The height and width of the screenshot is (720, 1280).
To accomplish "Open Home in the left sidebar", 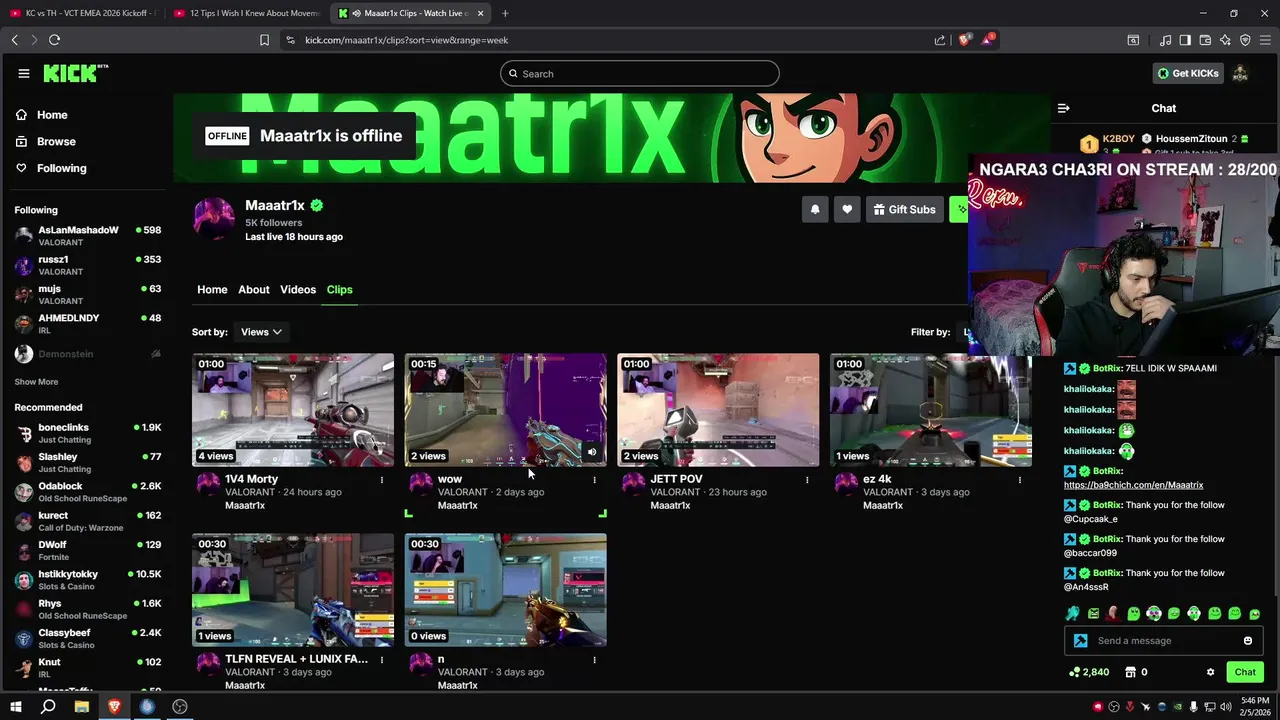I will click(x=41, y=115).
